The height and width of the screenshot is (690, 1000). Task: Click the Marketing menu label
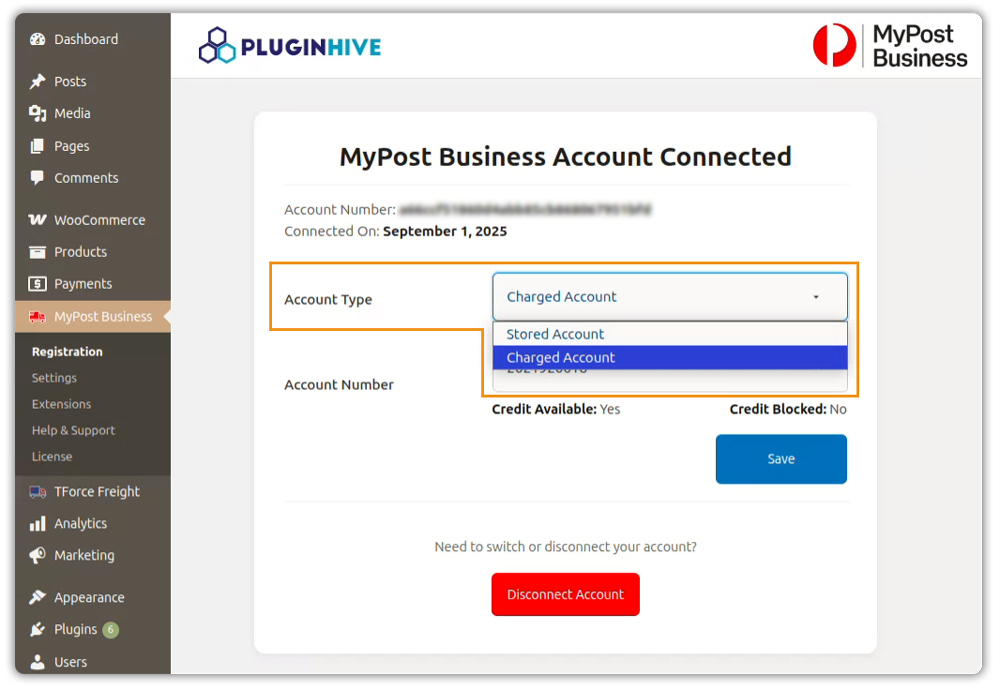[x=84, y=555]
